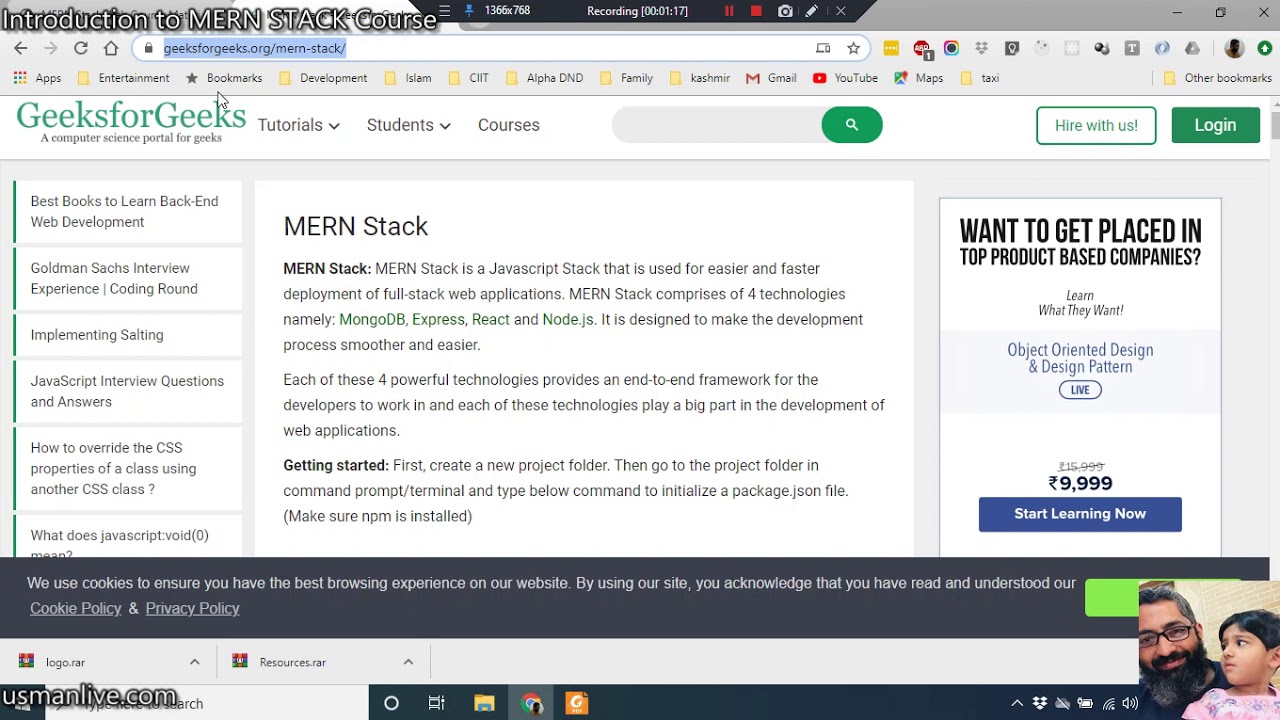Screen dimensions: 1280x720
Task: Bookmark this page with the star
Action: 853,48
